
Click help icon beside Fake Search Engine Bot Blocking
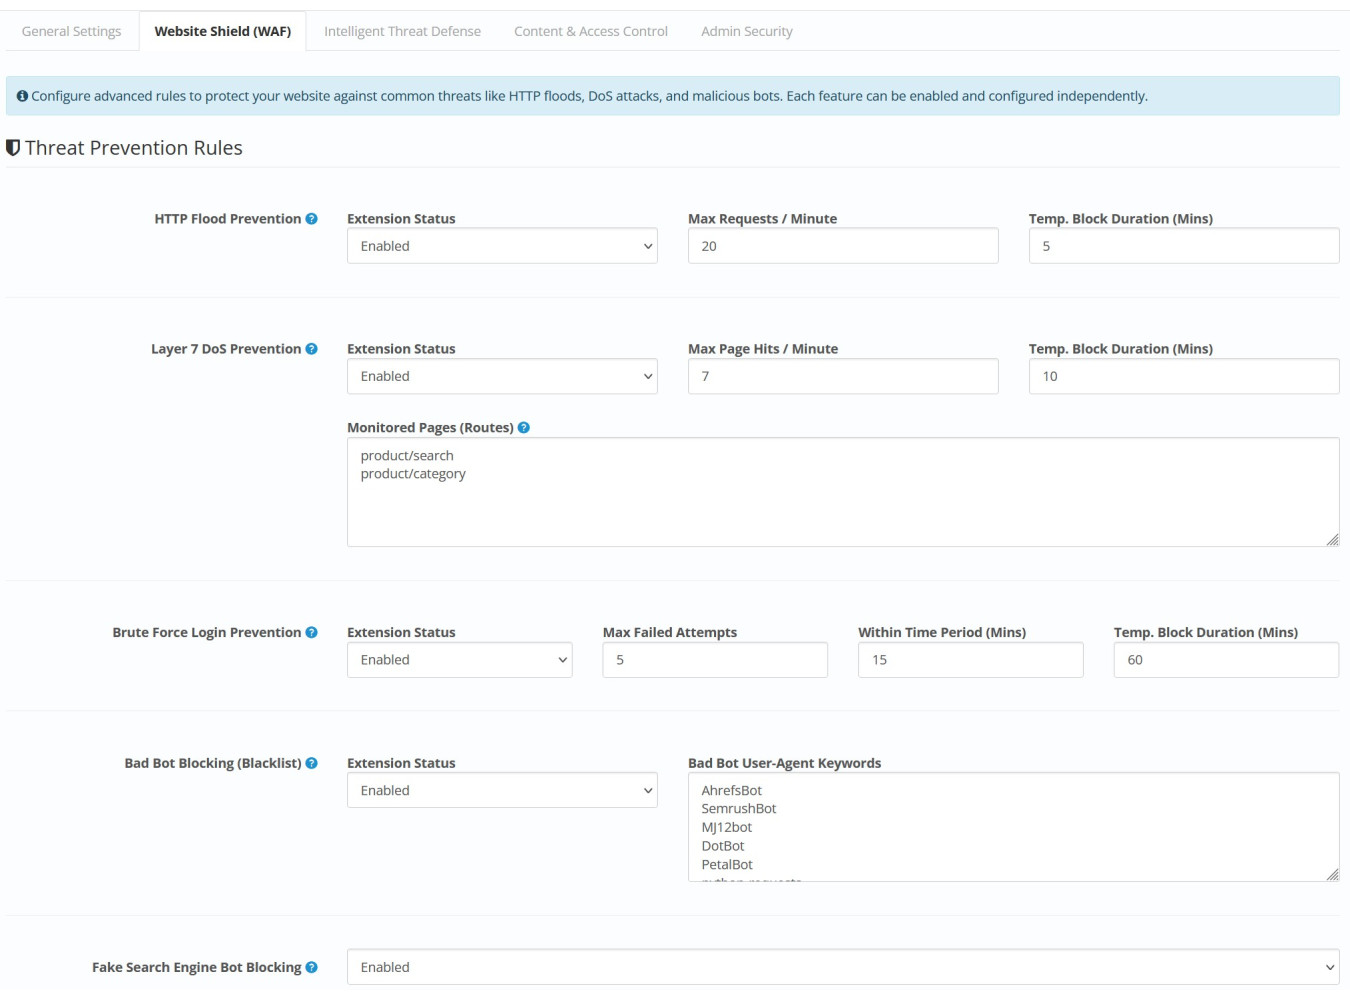pyautogui.click(x=311, y=967)
